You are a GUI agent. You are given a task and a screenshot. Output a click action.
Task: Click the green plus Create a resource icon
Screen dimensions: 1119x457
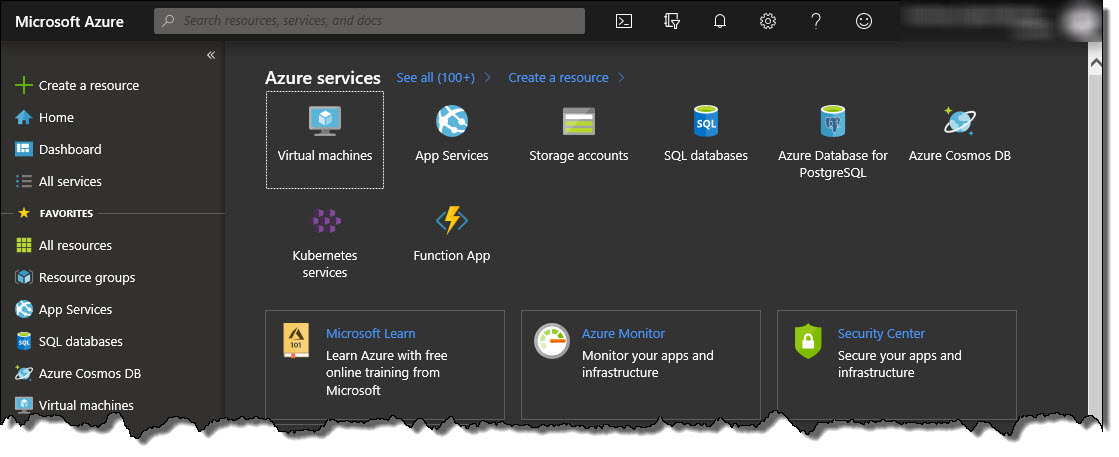point(24,86)
